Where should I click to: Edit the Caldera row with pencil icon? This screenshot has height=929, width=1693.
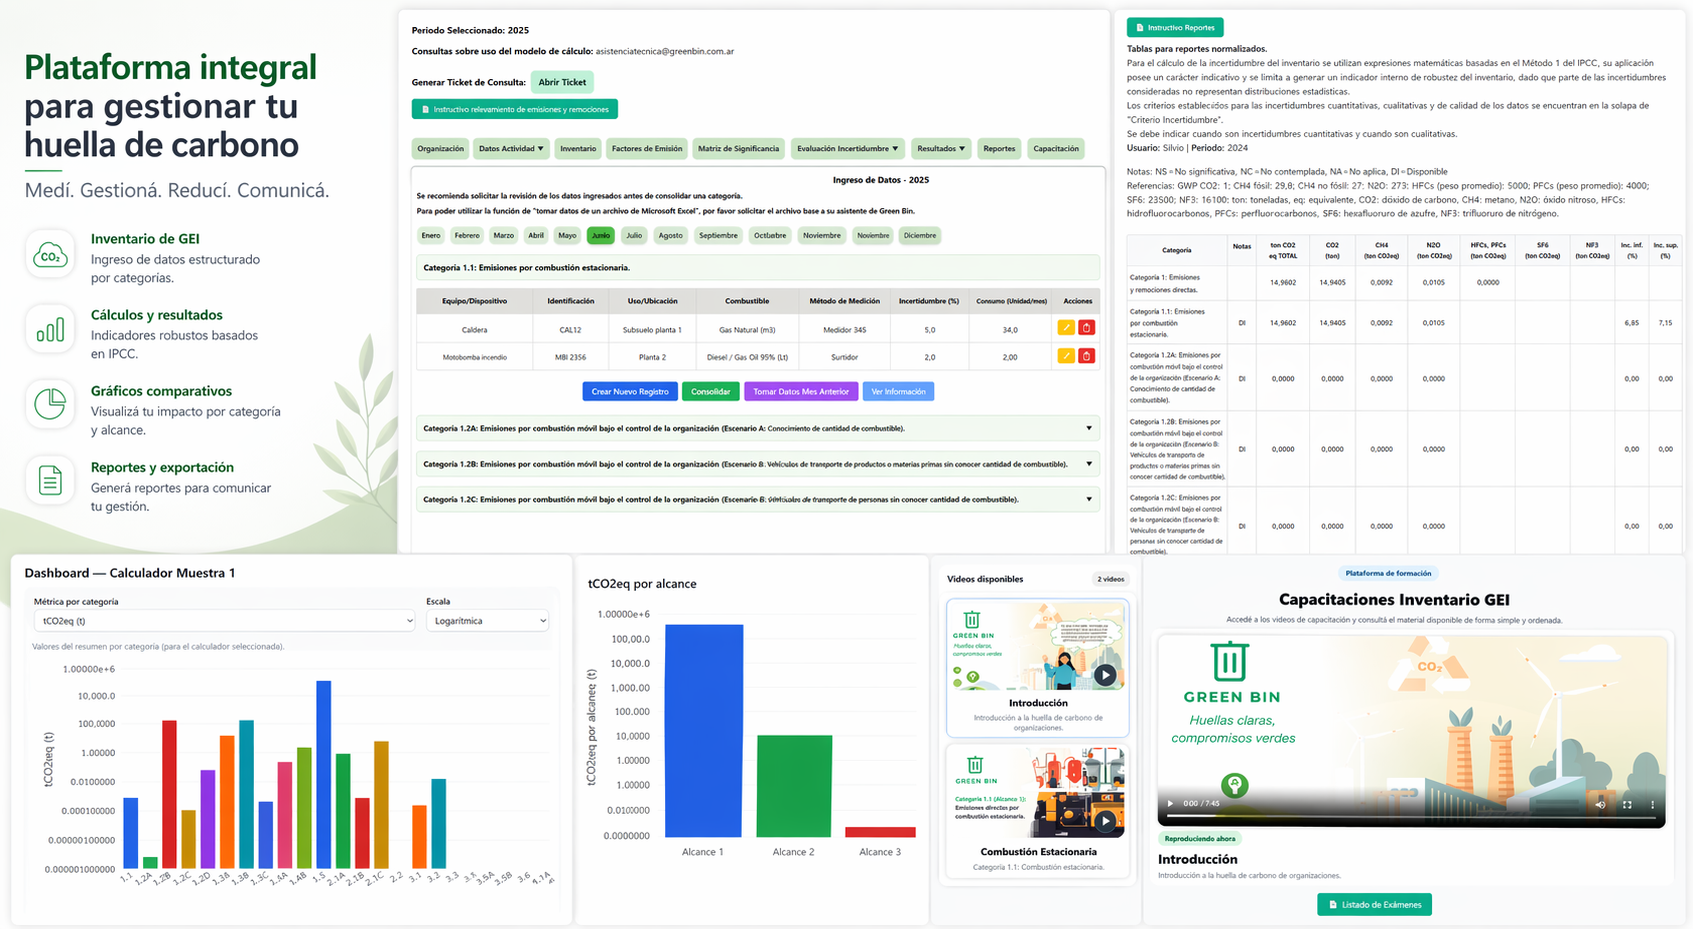1066,328
